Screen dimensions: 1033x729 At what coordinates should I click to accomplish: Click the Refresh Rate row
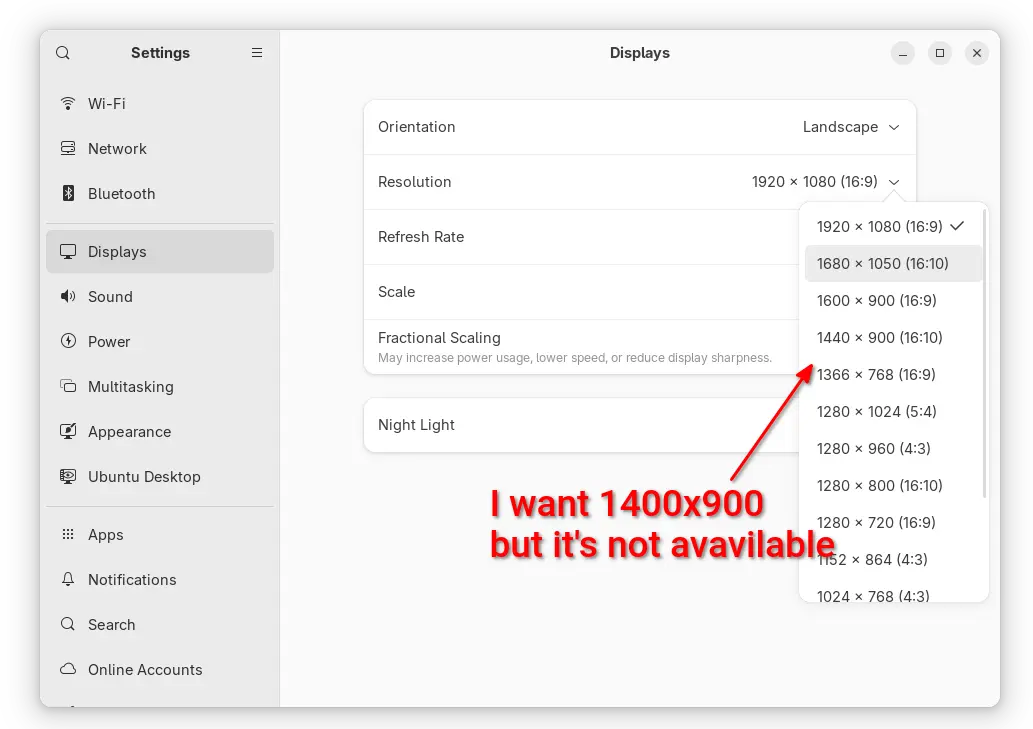tap(581, 237)
